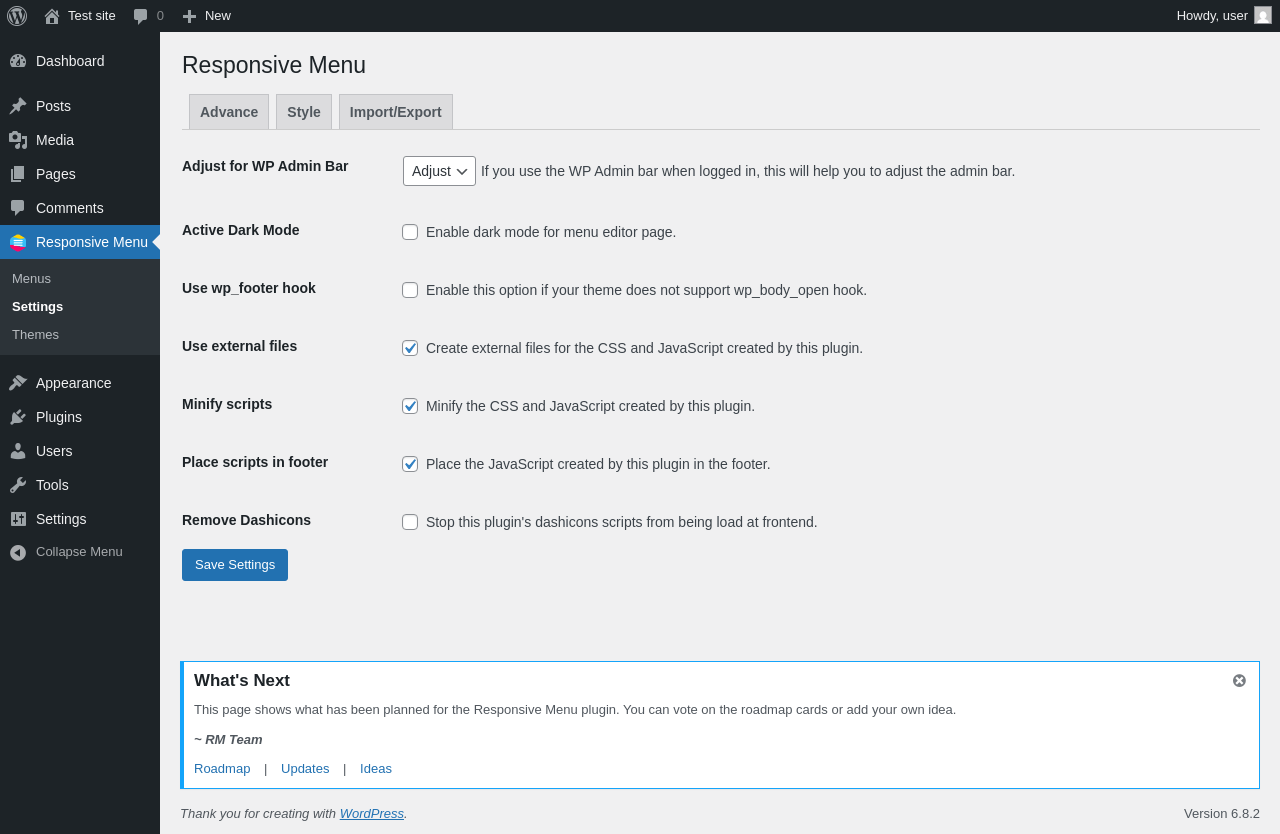Switch to the Advance tab
The height and width of the screenshot is (834, 1280).
click(x=229, y=112)
